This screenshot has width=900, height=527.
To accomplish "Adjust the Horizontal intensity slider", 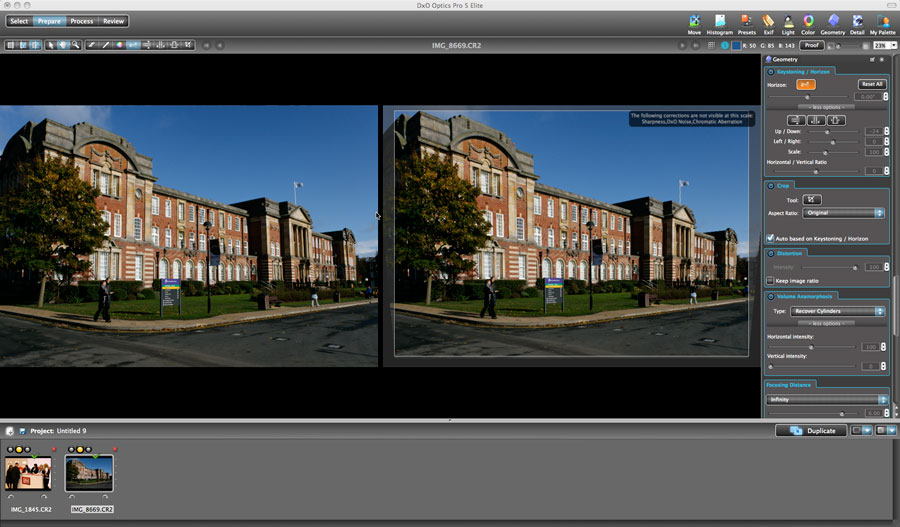I will point(810,347).
